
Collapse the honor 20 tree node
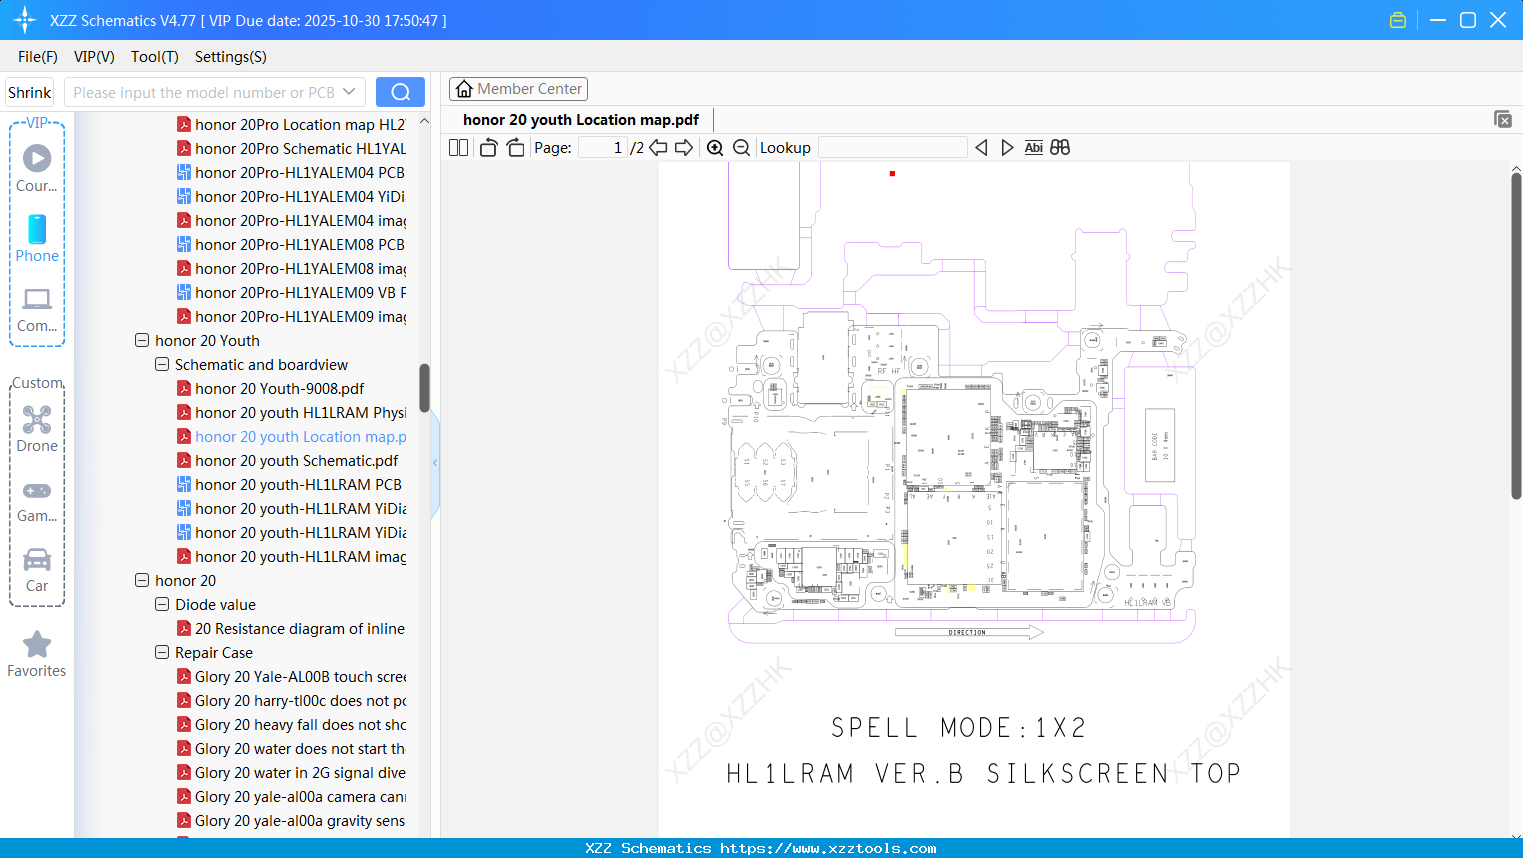coord(142,581)
